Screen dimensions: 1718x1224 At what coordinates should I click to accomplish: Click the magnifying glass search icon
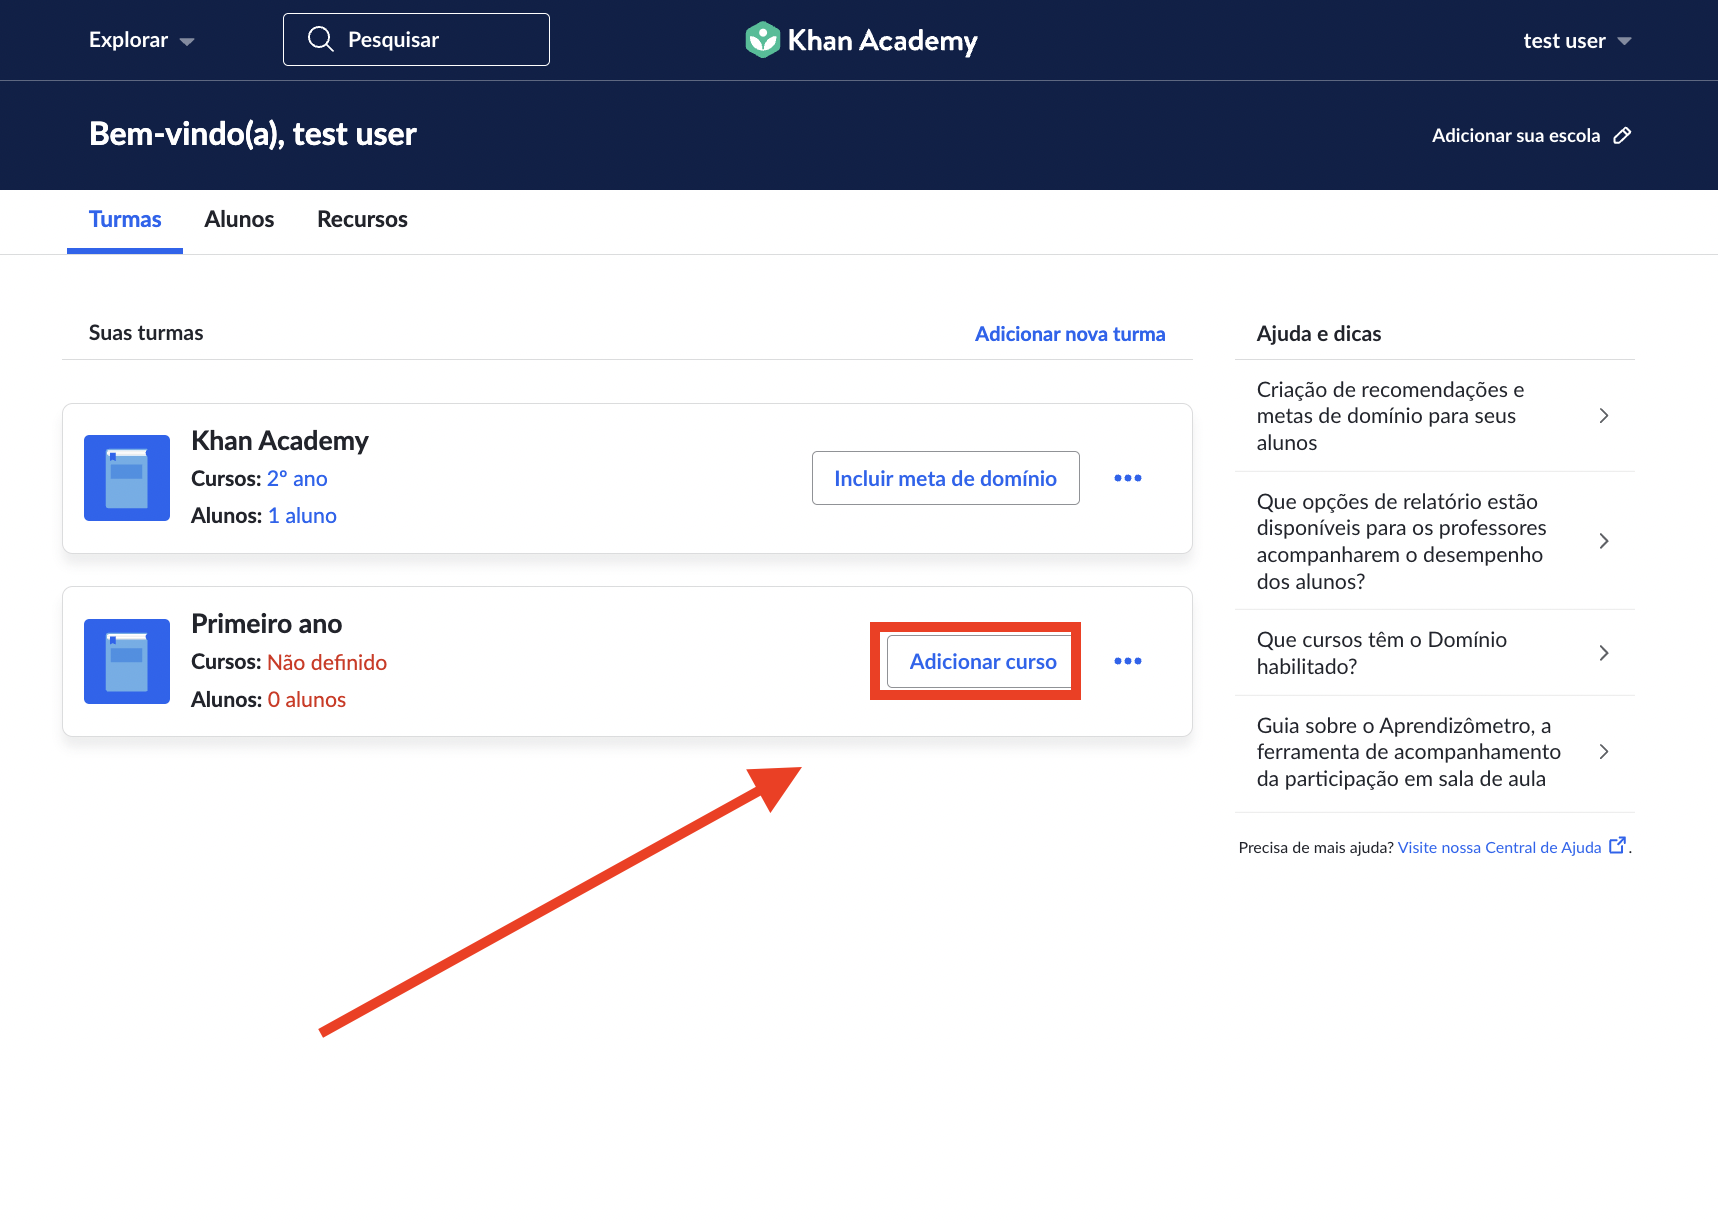[x=320, y=39]
